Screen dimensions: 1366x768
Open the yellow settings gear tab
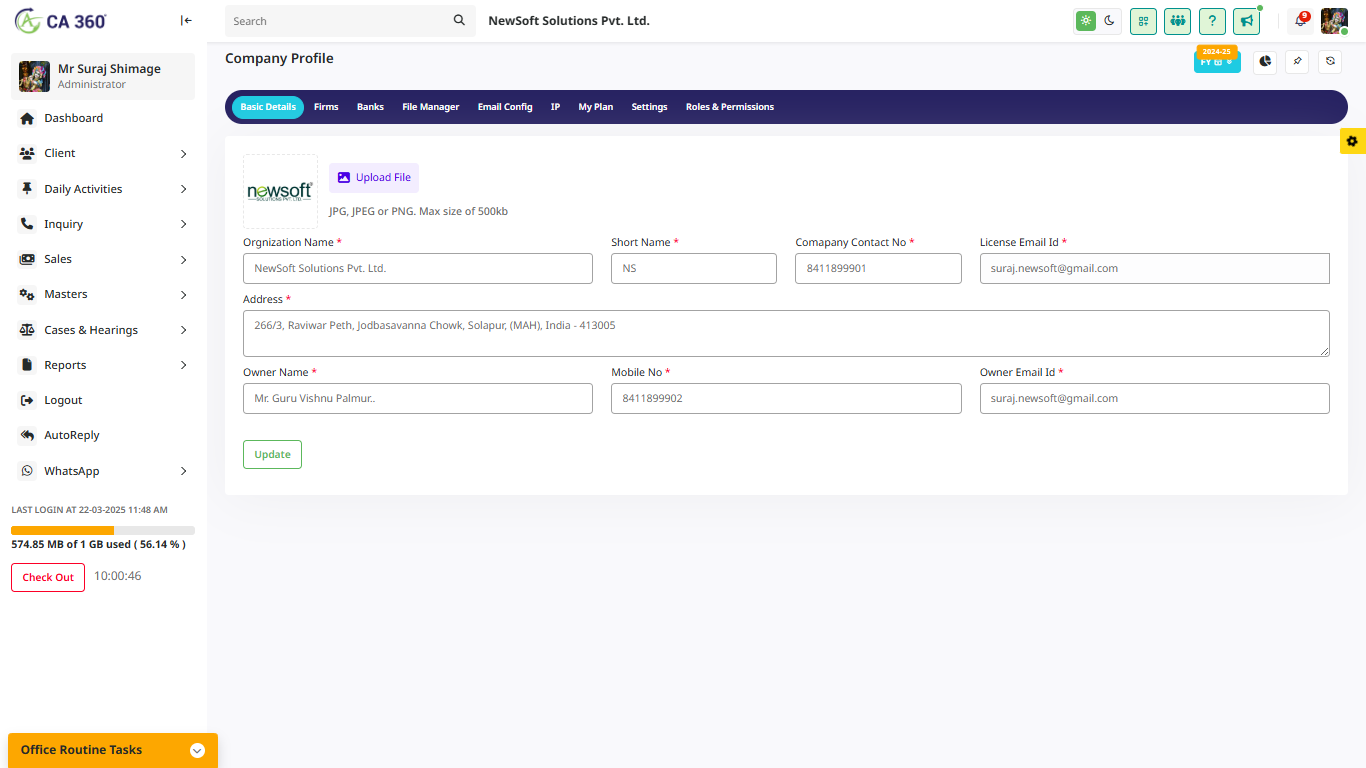(1353, 141)
